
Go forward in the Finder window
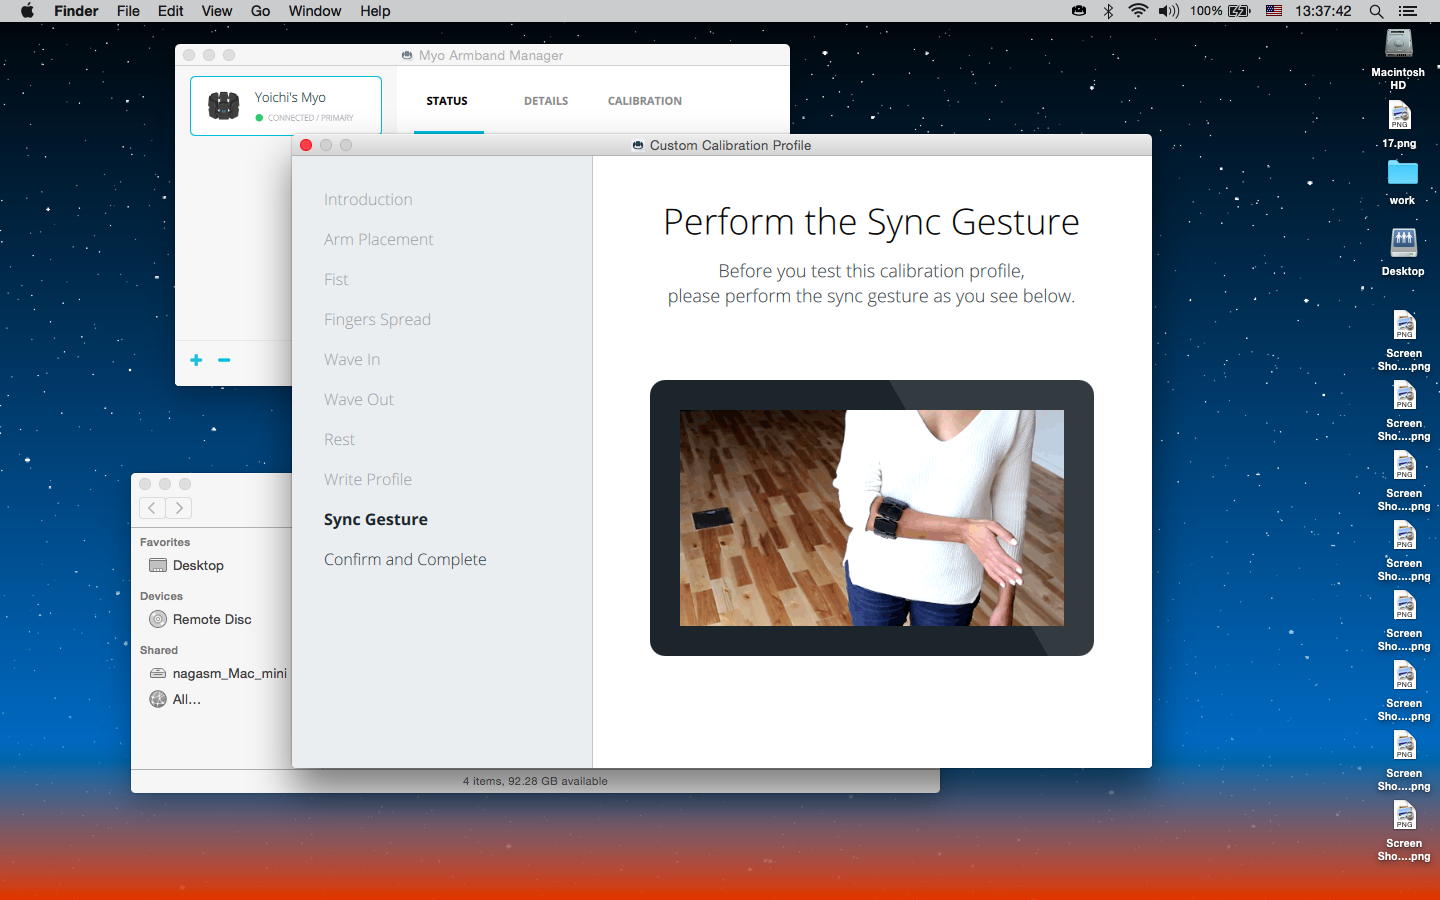[x=178, y=508]
